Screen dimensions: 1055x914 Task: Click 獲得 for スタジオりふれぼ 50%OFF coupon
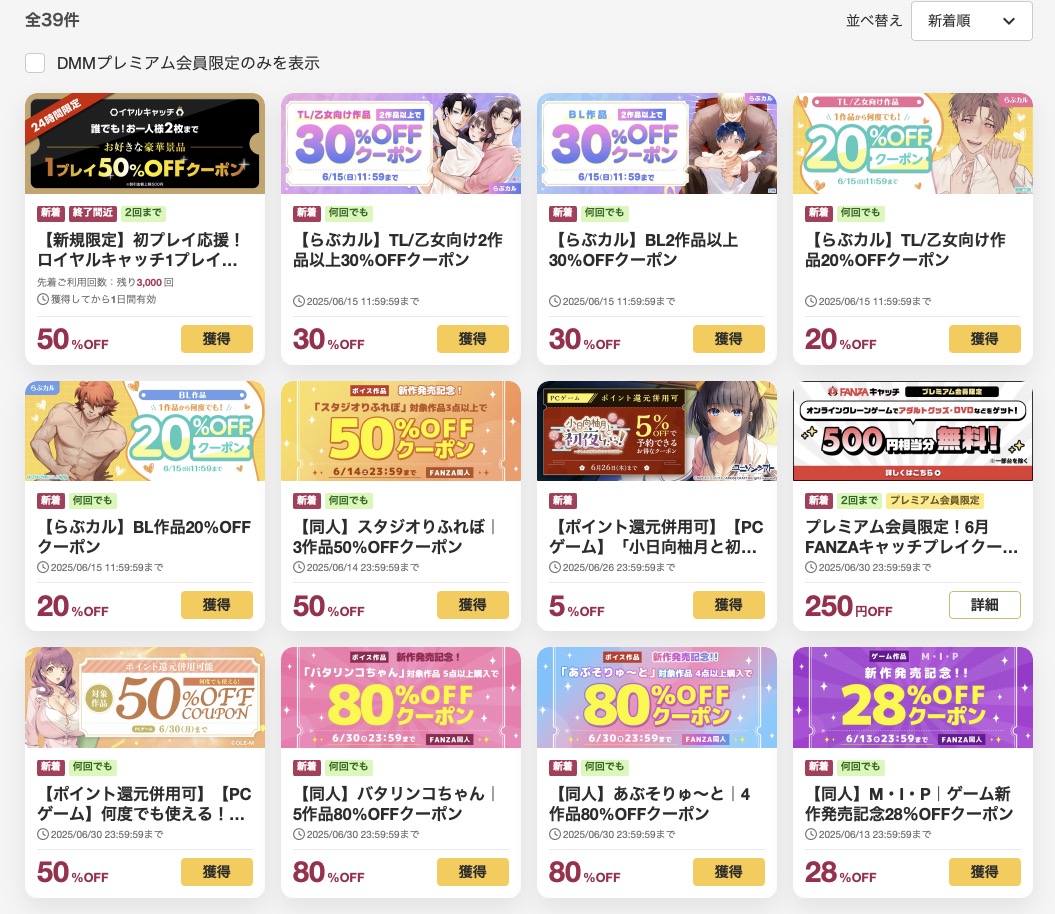point(472,605)
